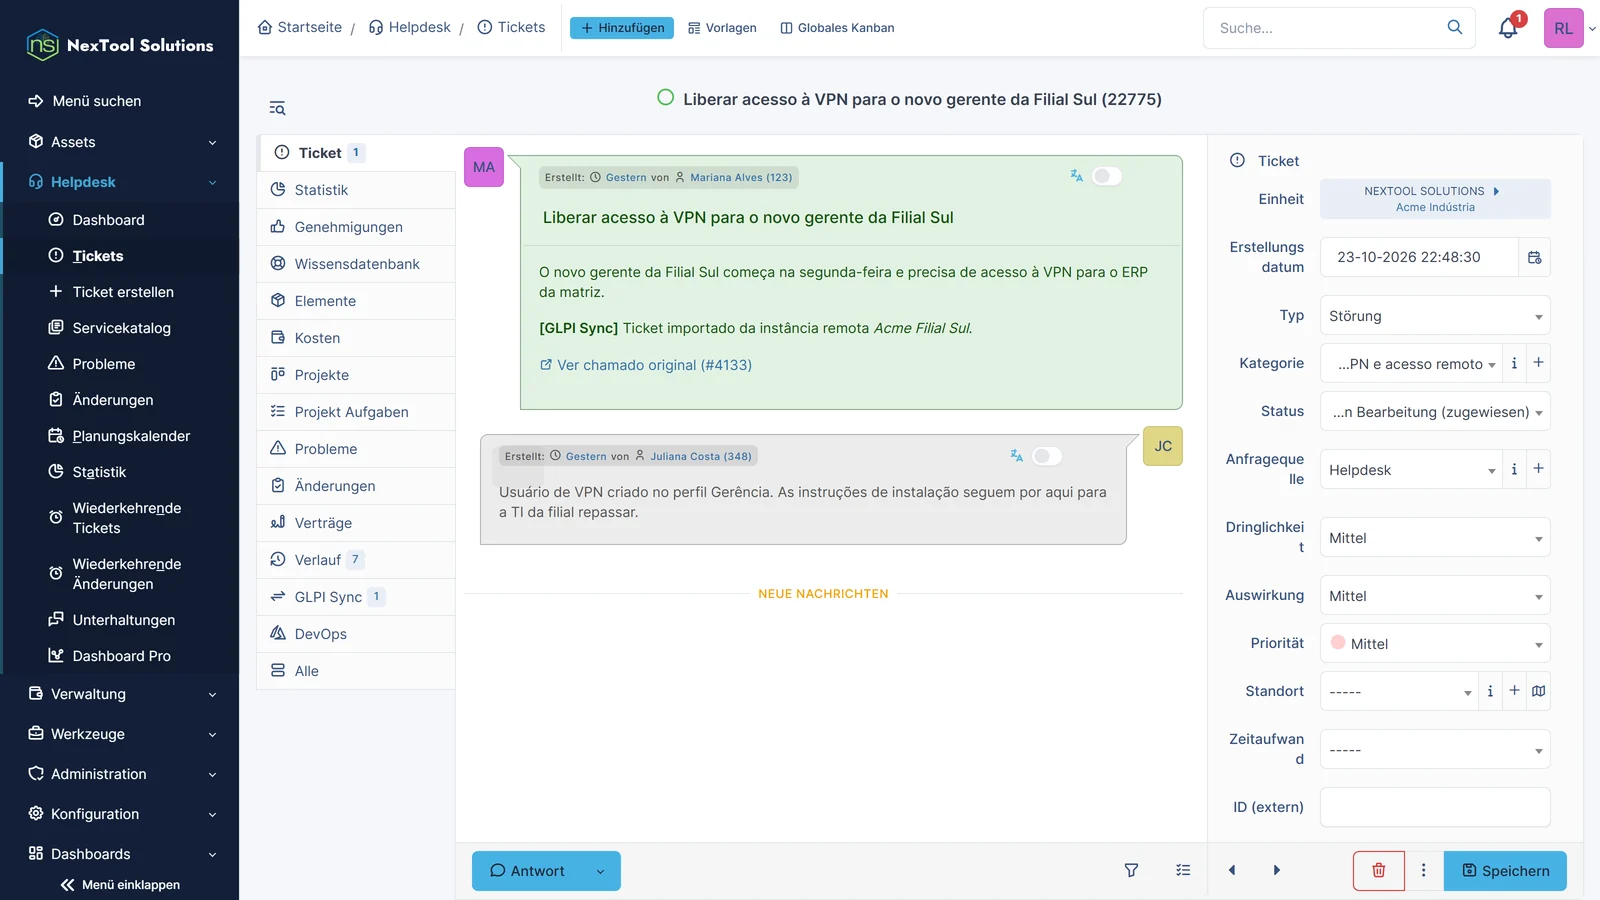1600x900 pixels.
Task: Open the Globales Kanban link
Action: click(x=837, y=28)
